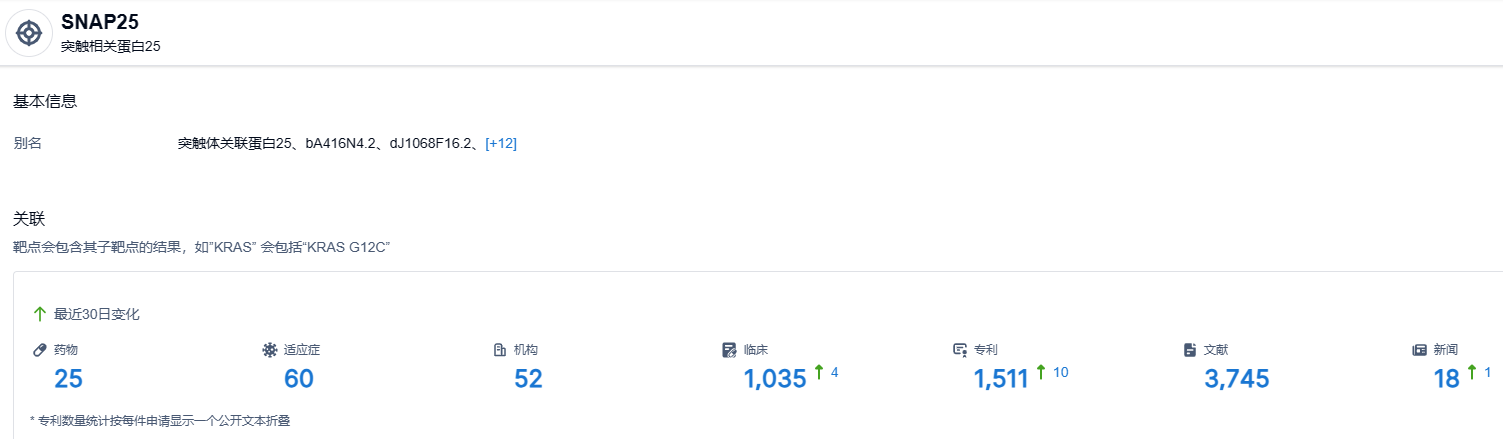
Task: Open the 3,745 literature results
Action: (1236, 379)
